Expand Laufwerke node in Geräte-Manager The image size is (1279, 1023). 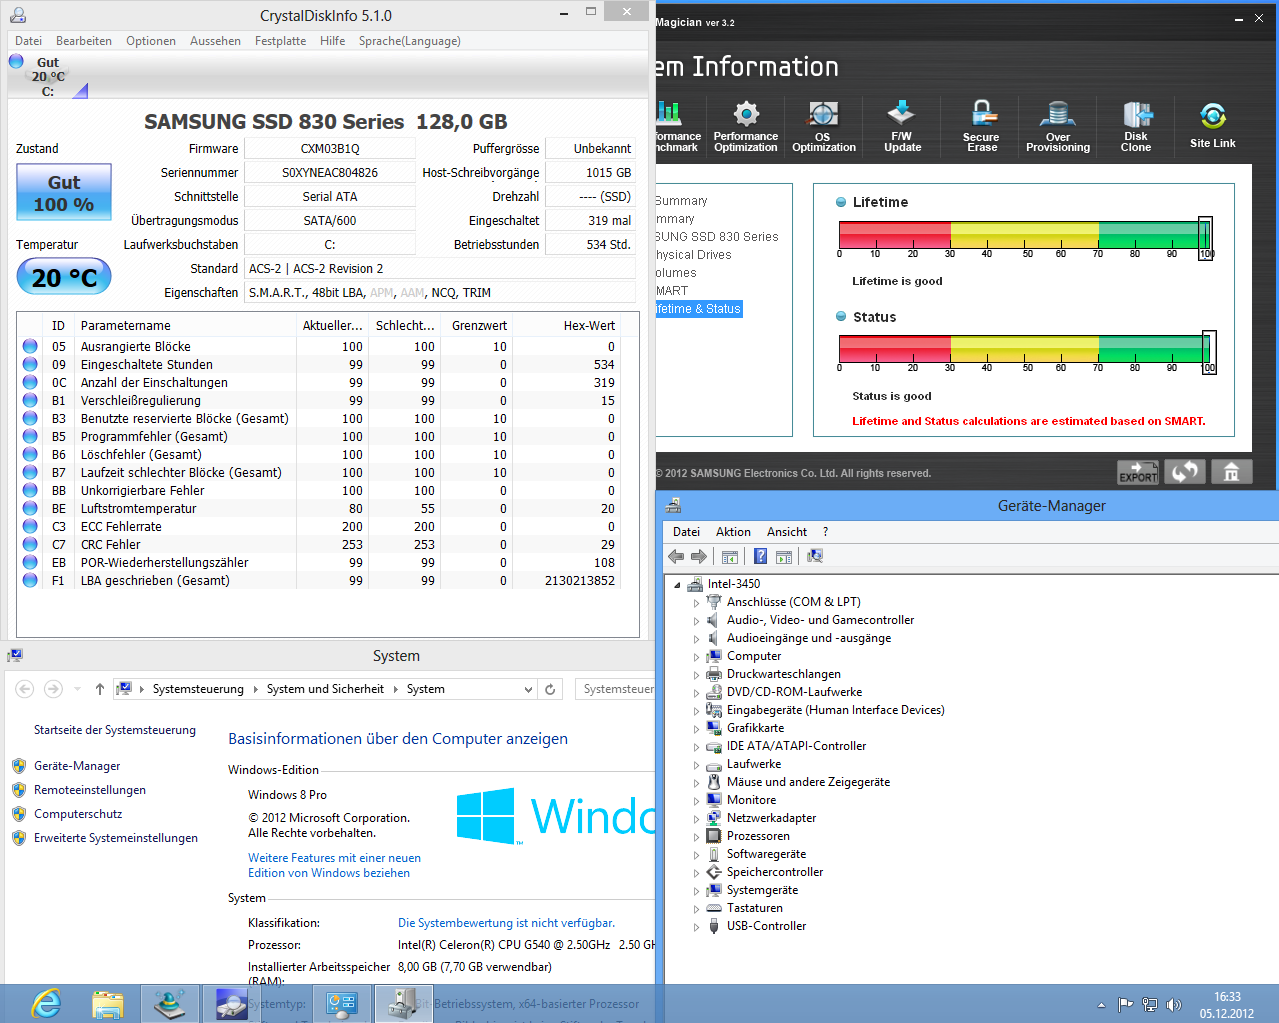tap(697, 765)
